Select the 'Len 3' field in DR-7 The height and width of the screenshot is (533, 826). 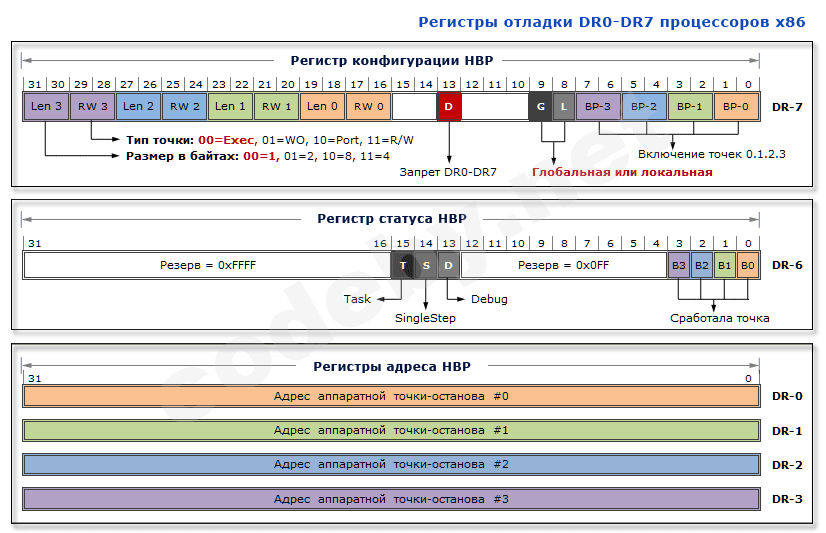(x=46, y=106)
